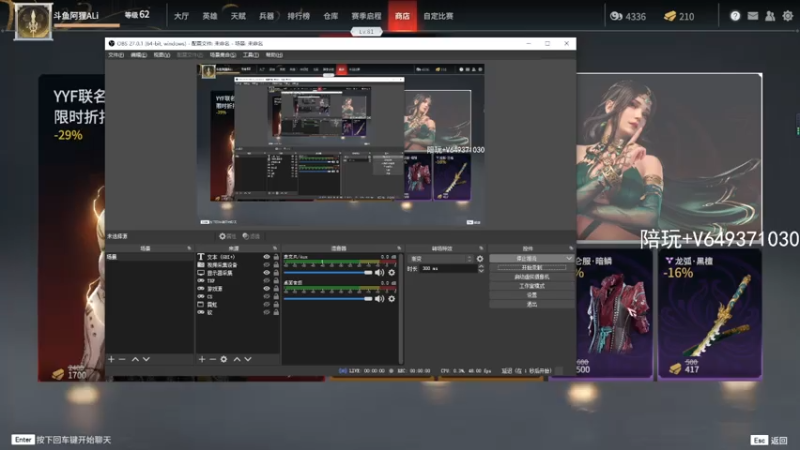Open 桌面音频 audio settings gear

point(391,298)
